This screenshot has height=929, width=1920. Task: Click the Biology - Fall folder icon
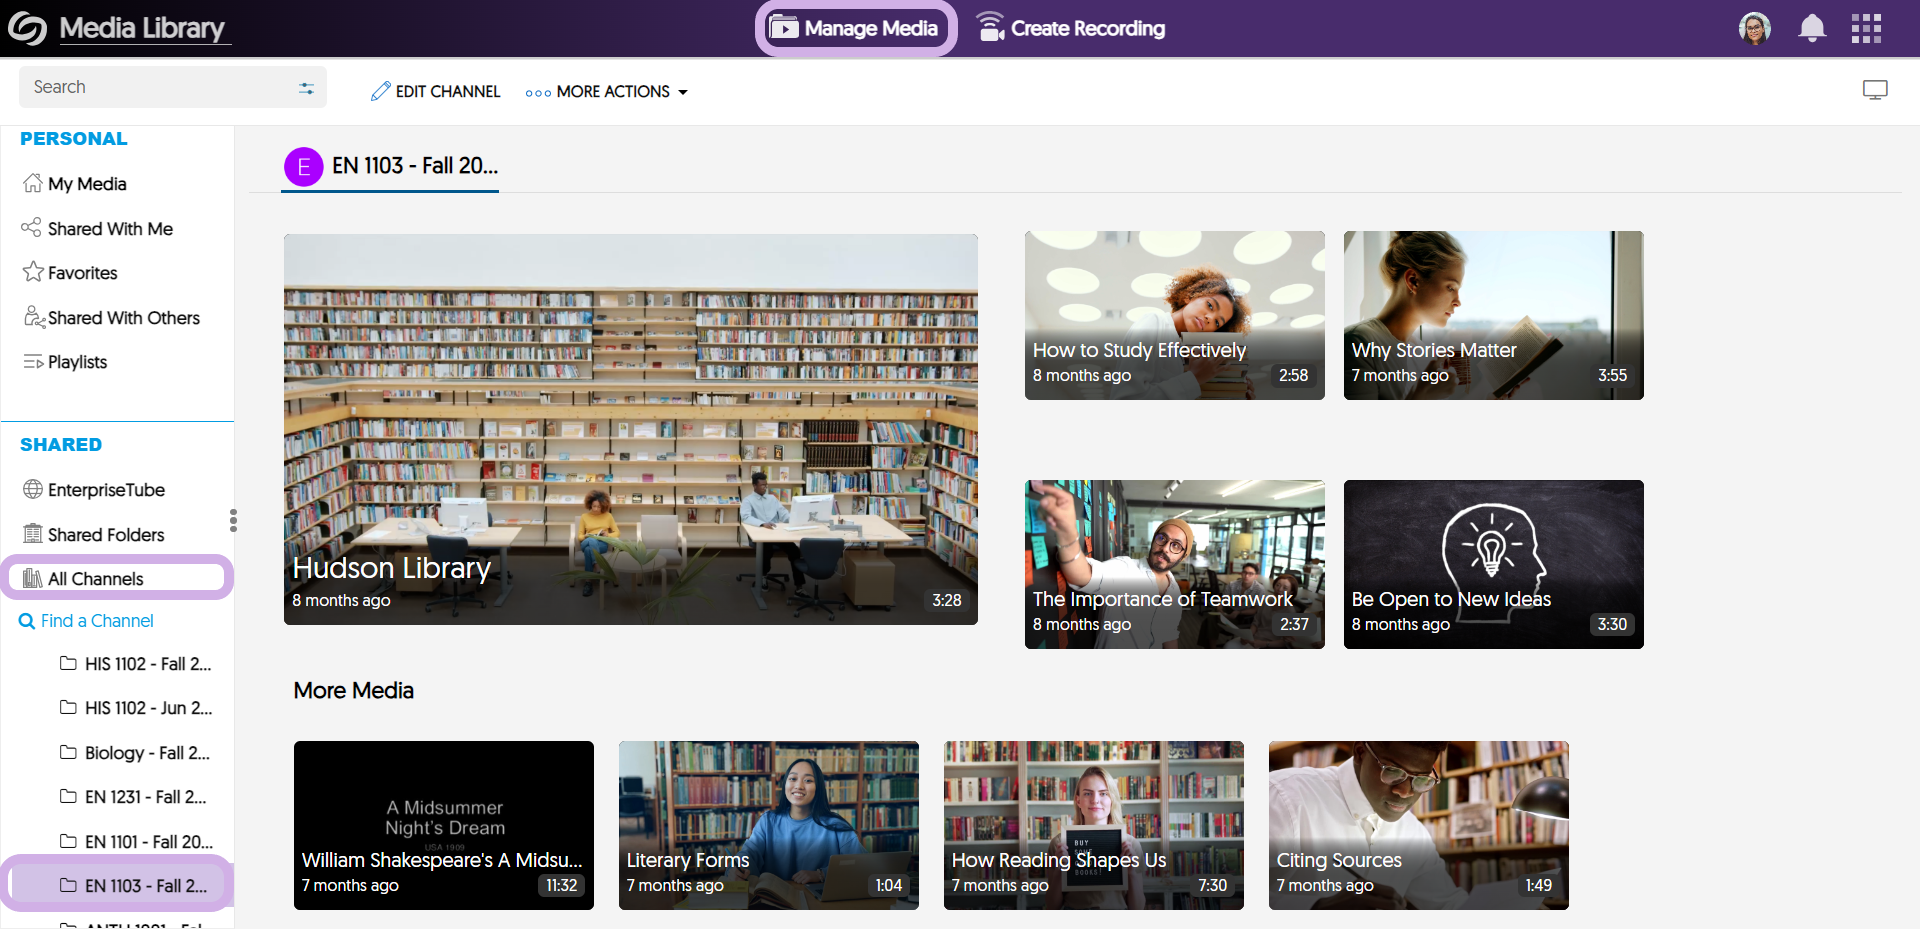tap(68, 752)
